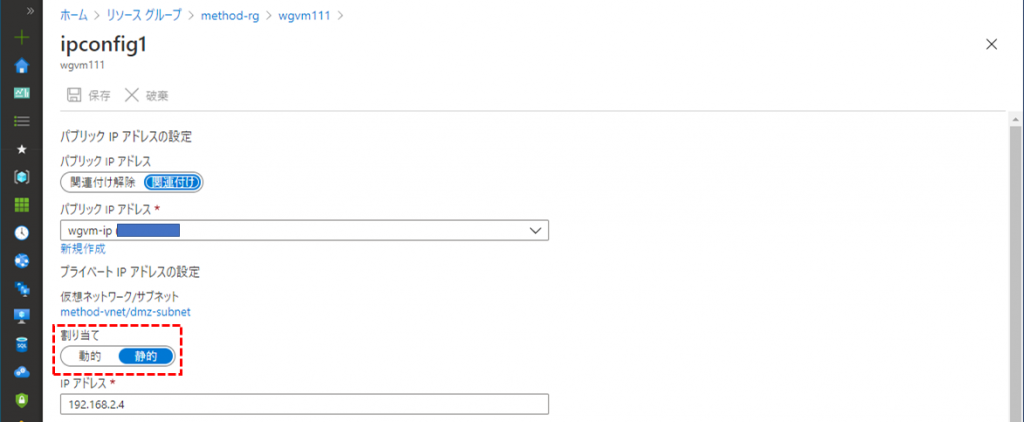Open the Dashboard chart icon
This screenshot has height=422, width=1024.
pos(22,93)
